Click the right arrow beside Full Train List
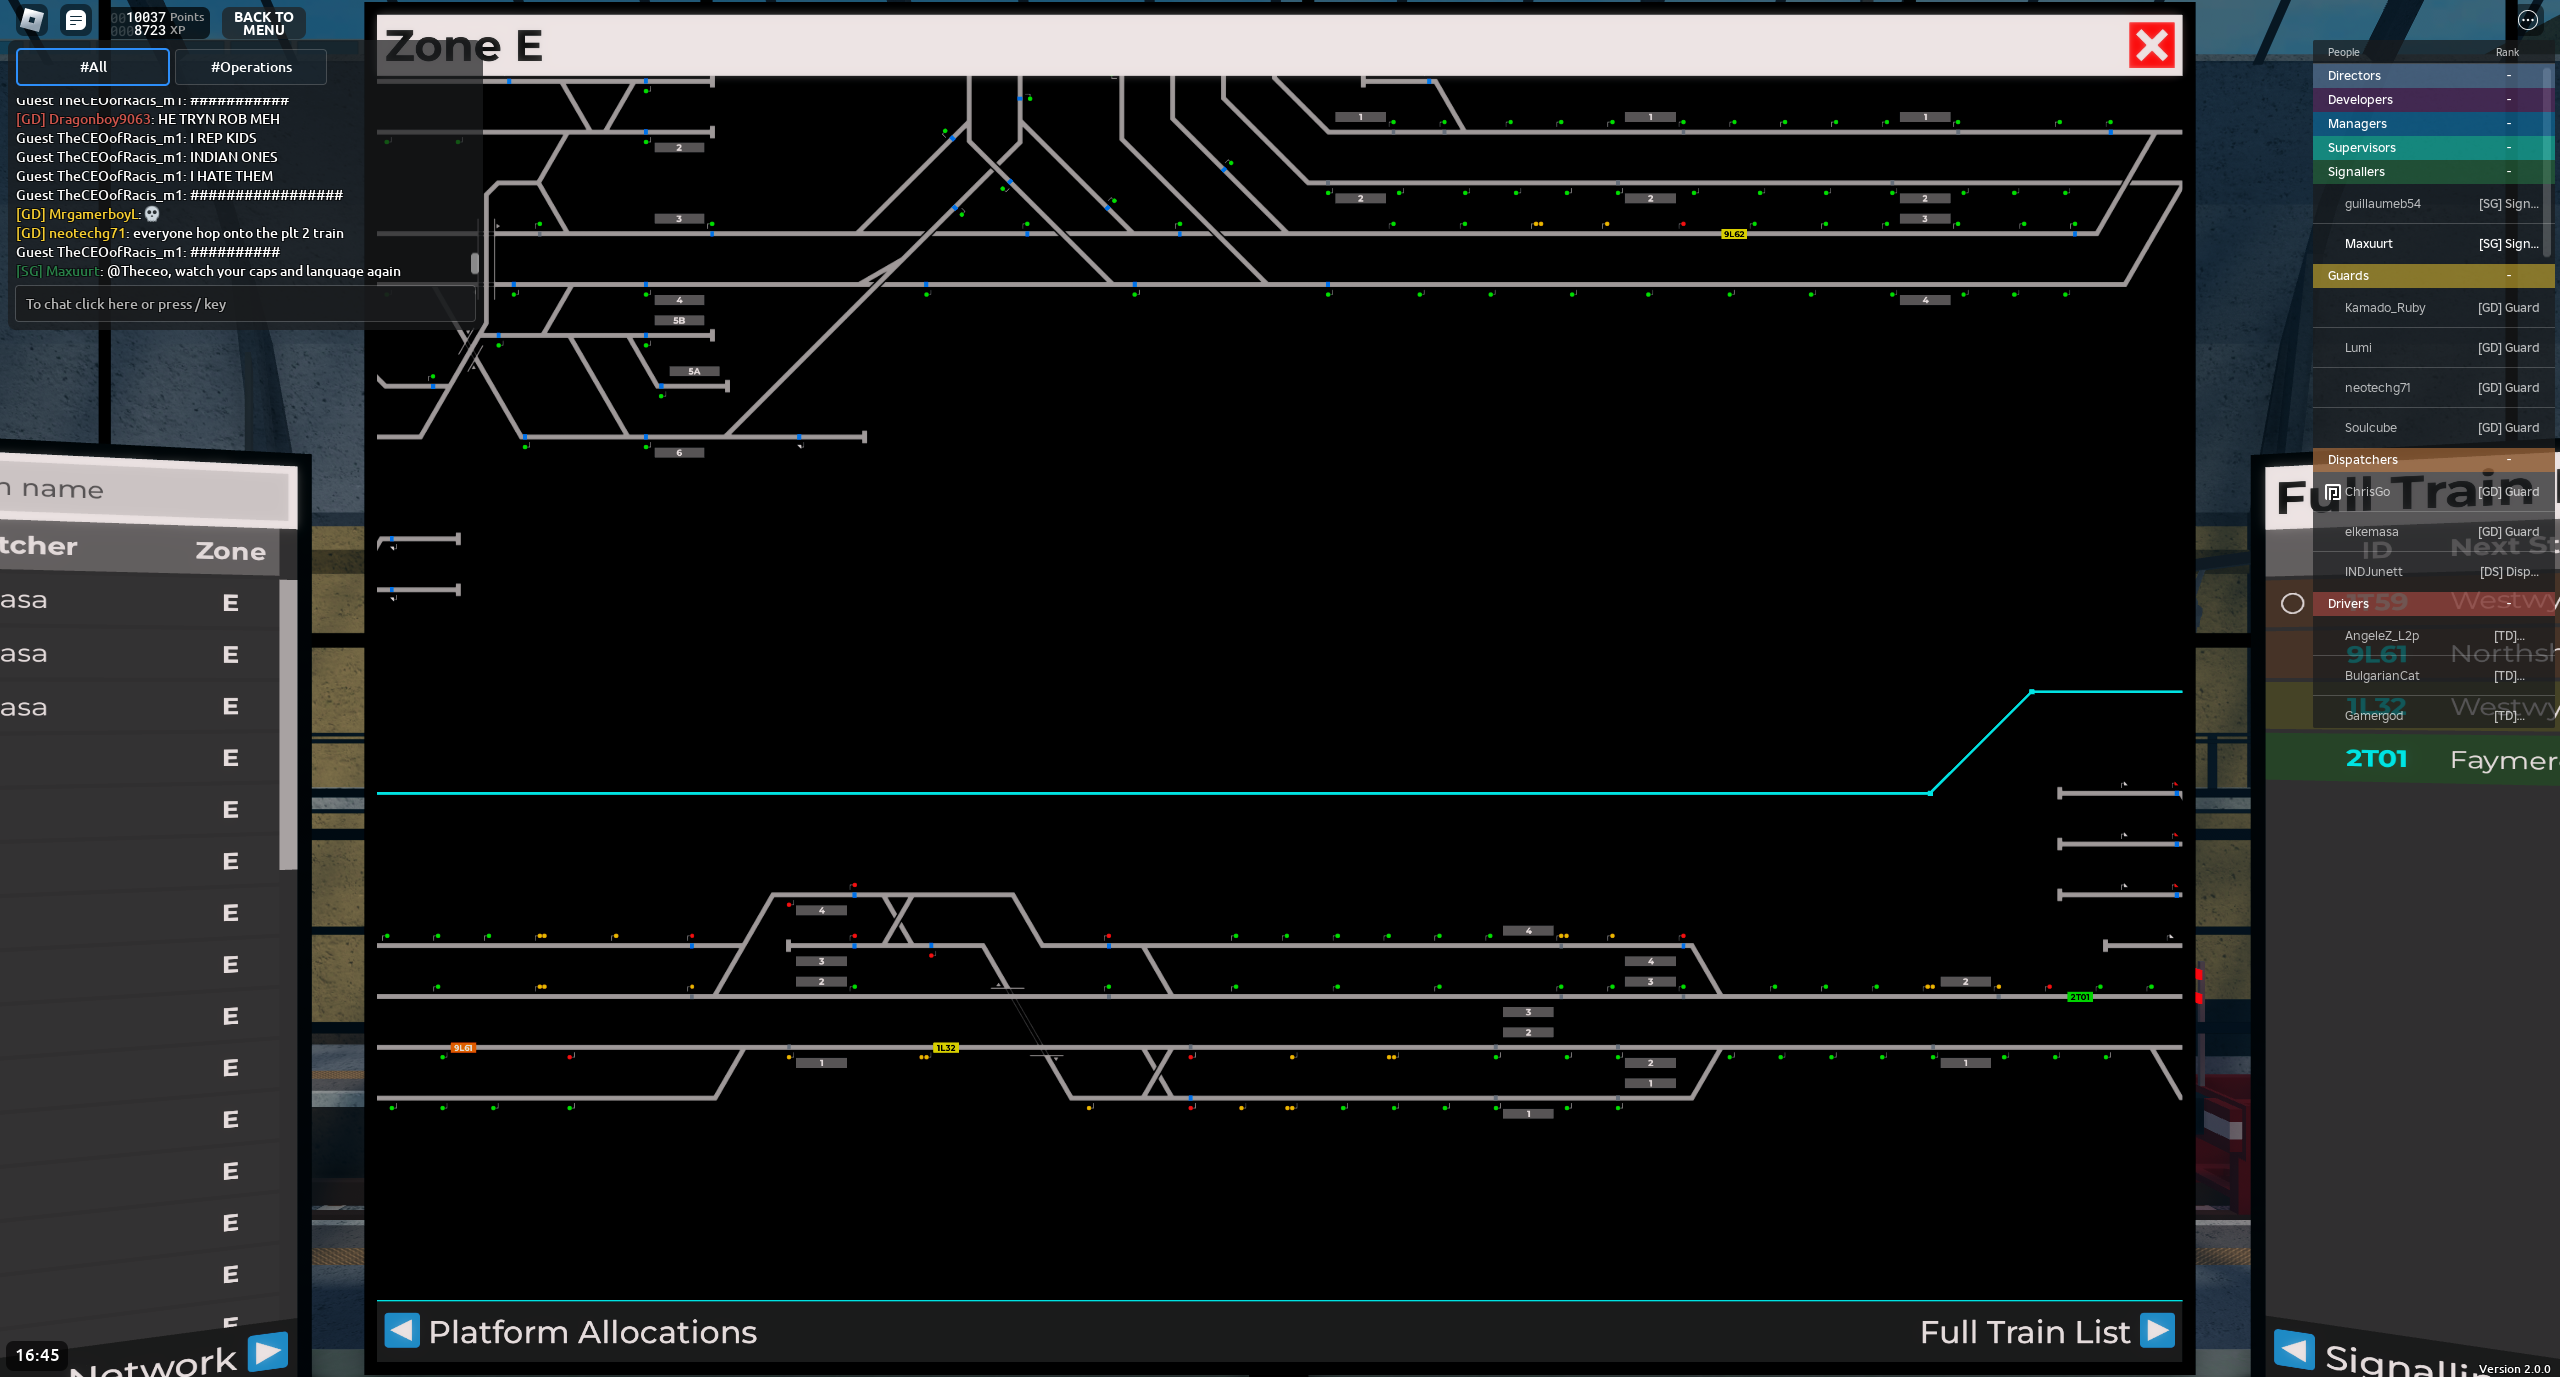 click(x=2157, y=1331)
